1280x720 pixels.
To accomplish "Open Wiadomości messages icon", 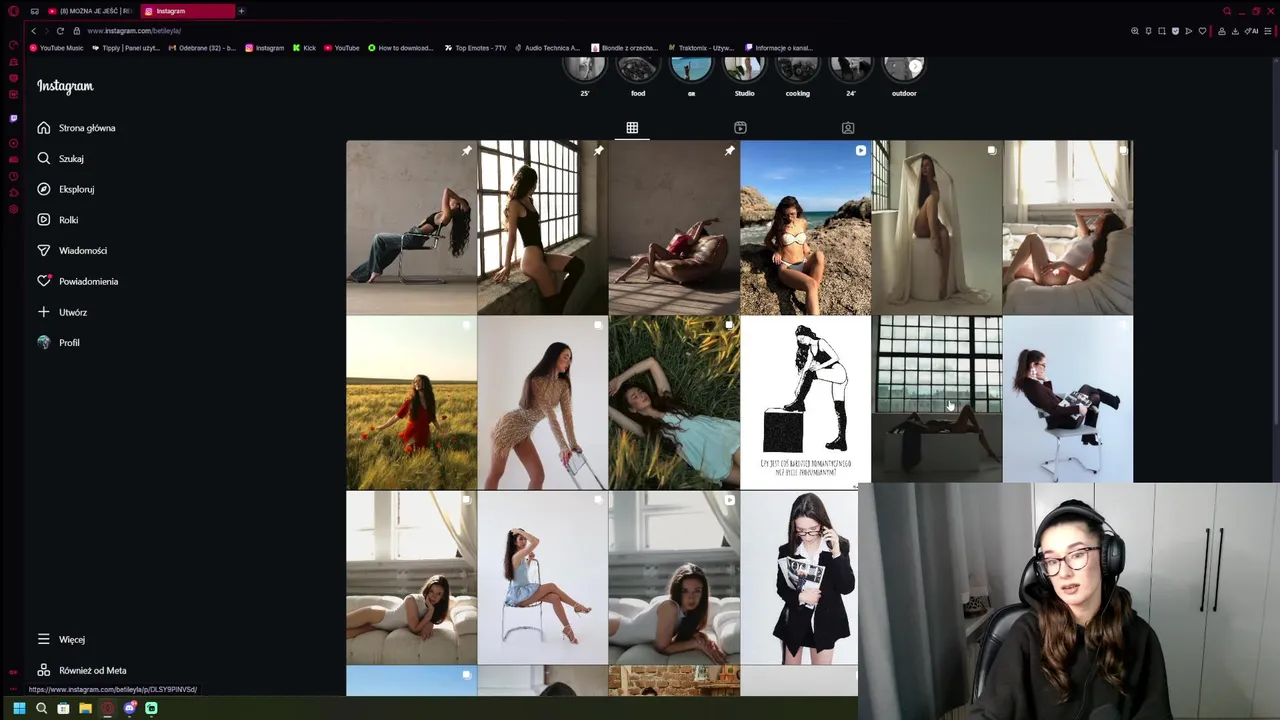I will tap(44, 250).
